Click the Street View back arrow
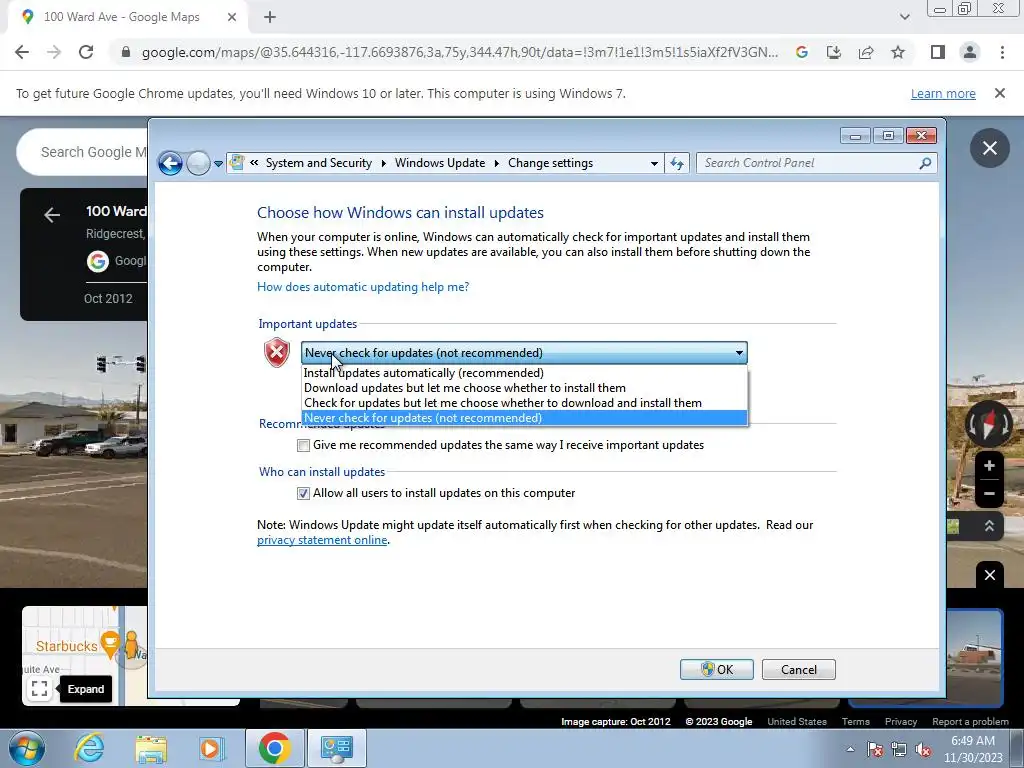Screen dimensions: 1024x768 [x=52, y=215]
